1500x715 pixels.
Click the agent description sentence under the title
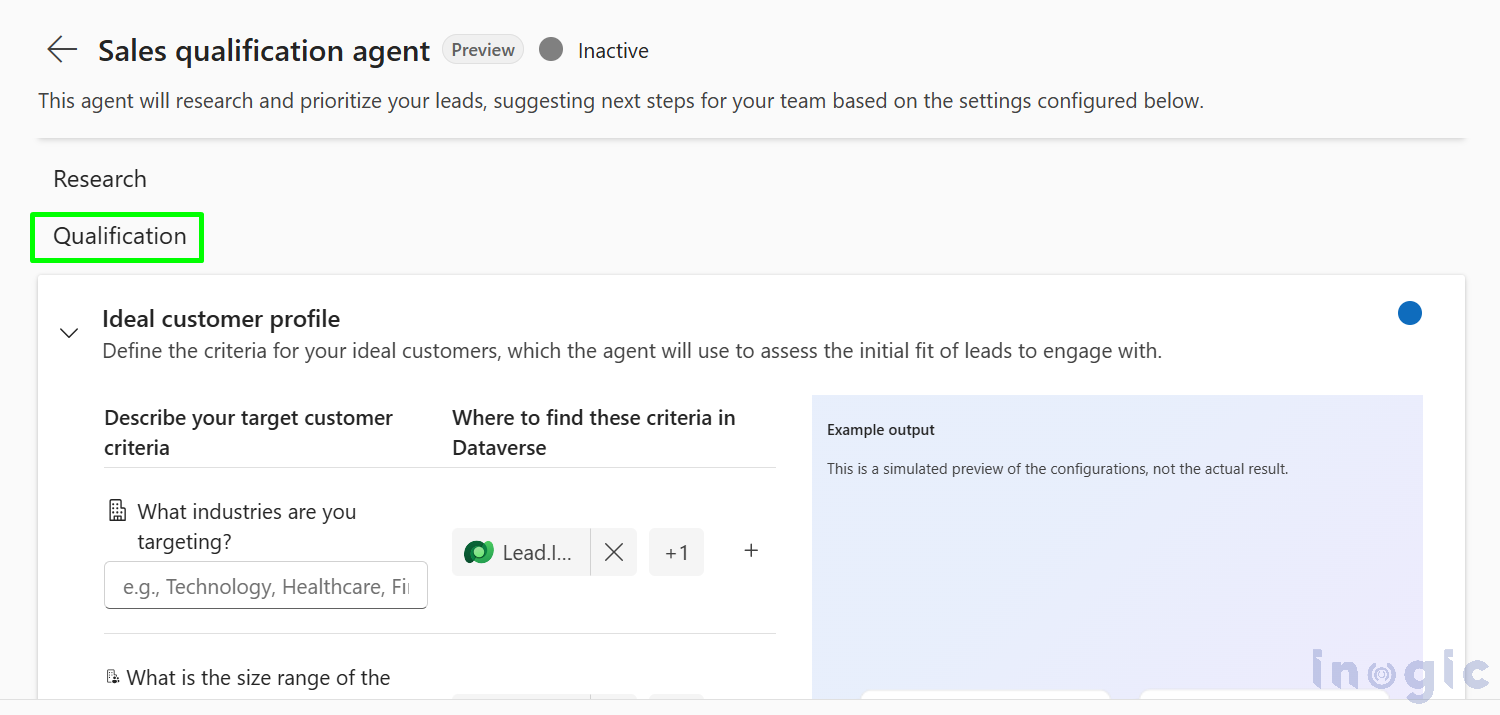621,101
